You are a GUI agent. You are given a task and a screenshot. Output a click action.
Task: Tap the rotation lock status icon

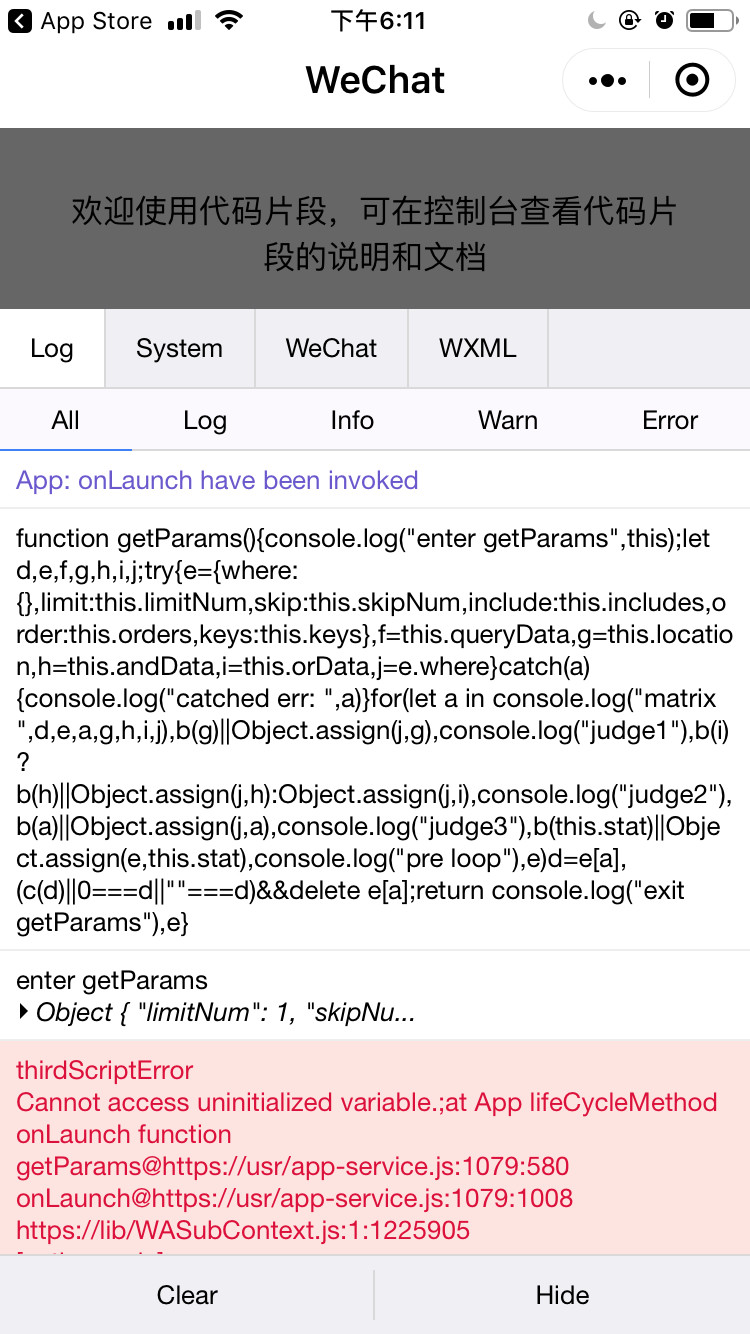click(x=629, y=20)
